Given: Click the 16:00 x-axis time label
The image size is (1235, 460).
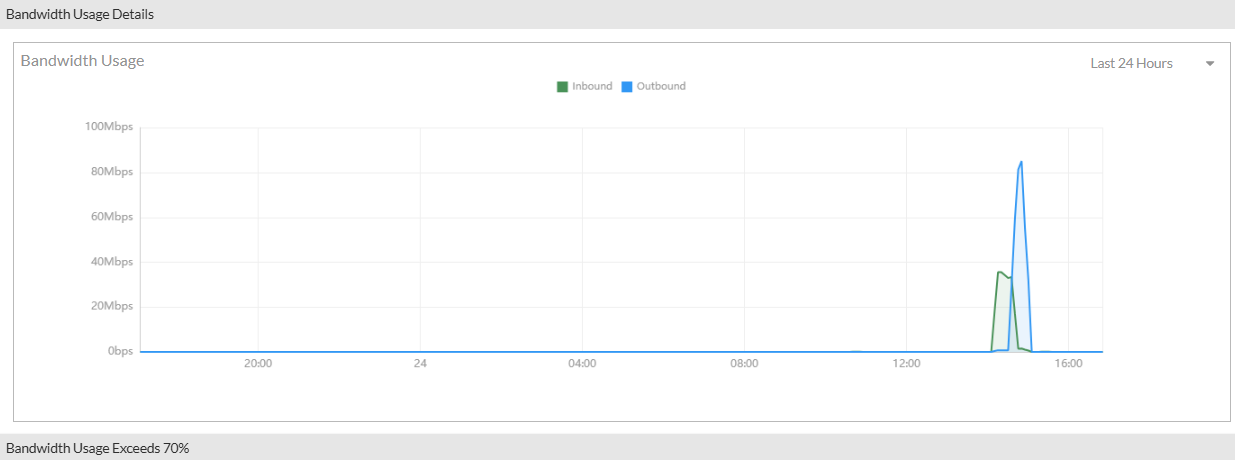Looking at the screenshot, I should coord(1069,364).
